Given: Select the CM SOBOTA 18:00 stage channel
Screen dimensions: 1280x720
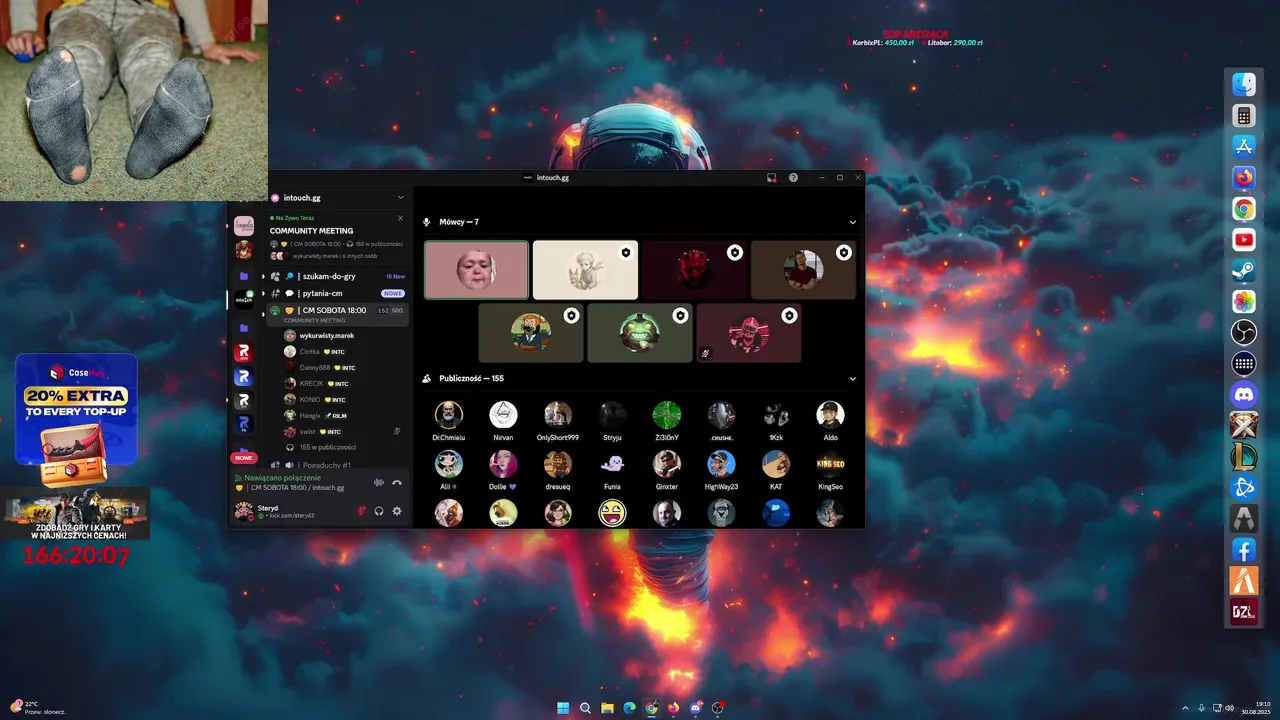Looking at the screenshot, I should pos(337,313).
